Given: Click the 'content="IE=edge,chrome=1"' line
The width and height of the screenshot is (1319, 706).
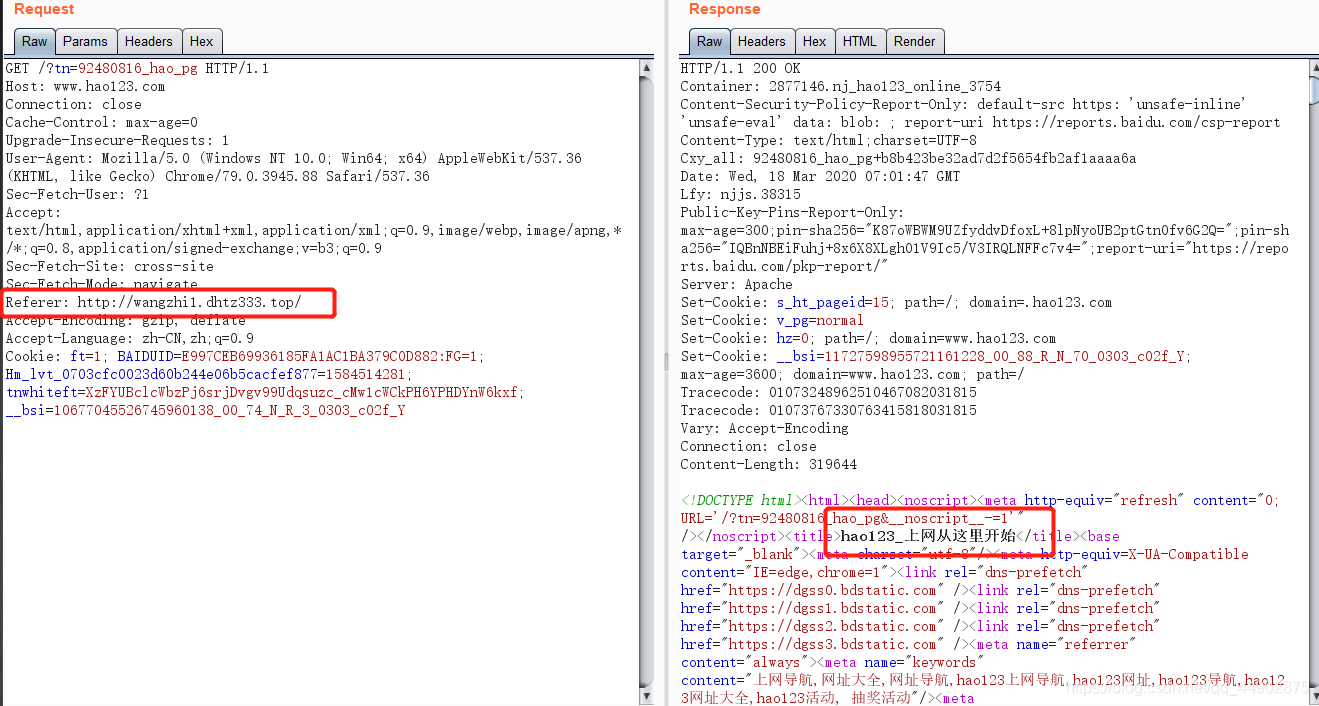Looking at the screenshot, I should click(882, 572).
